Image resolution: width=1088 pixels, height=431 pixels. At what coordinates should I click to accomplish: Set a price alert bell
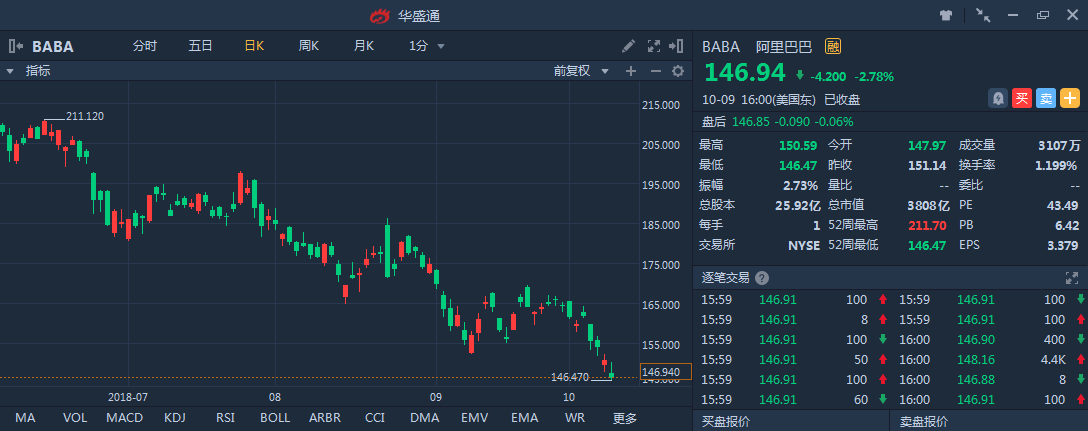click(x=998, y=99)
